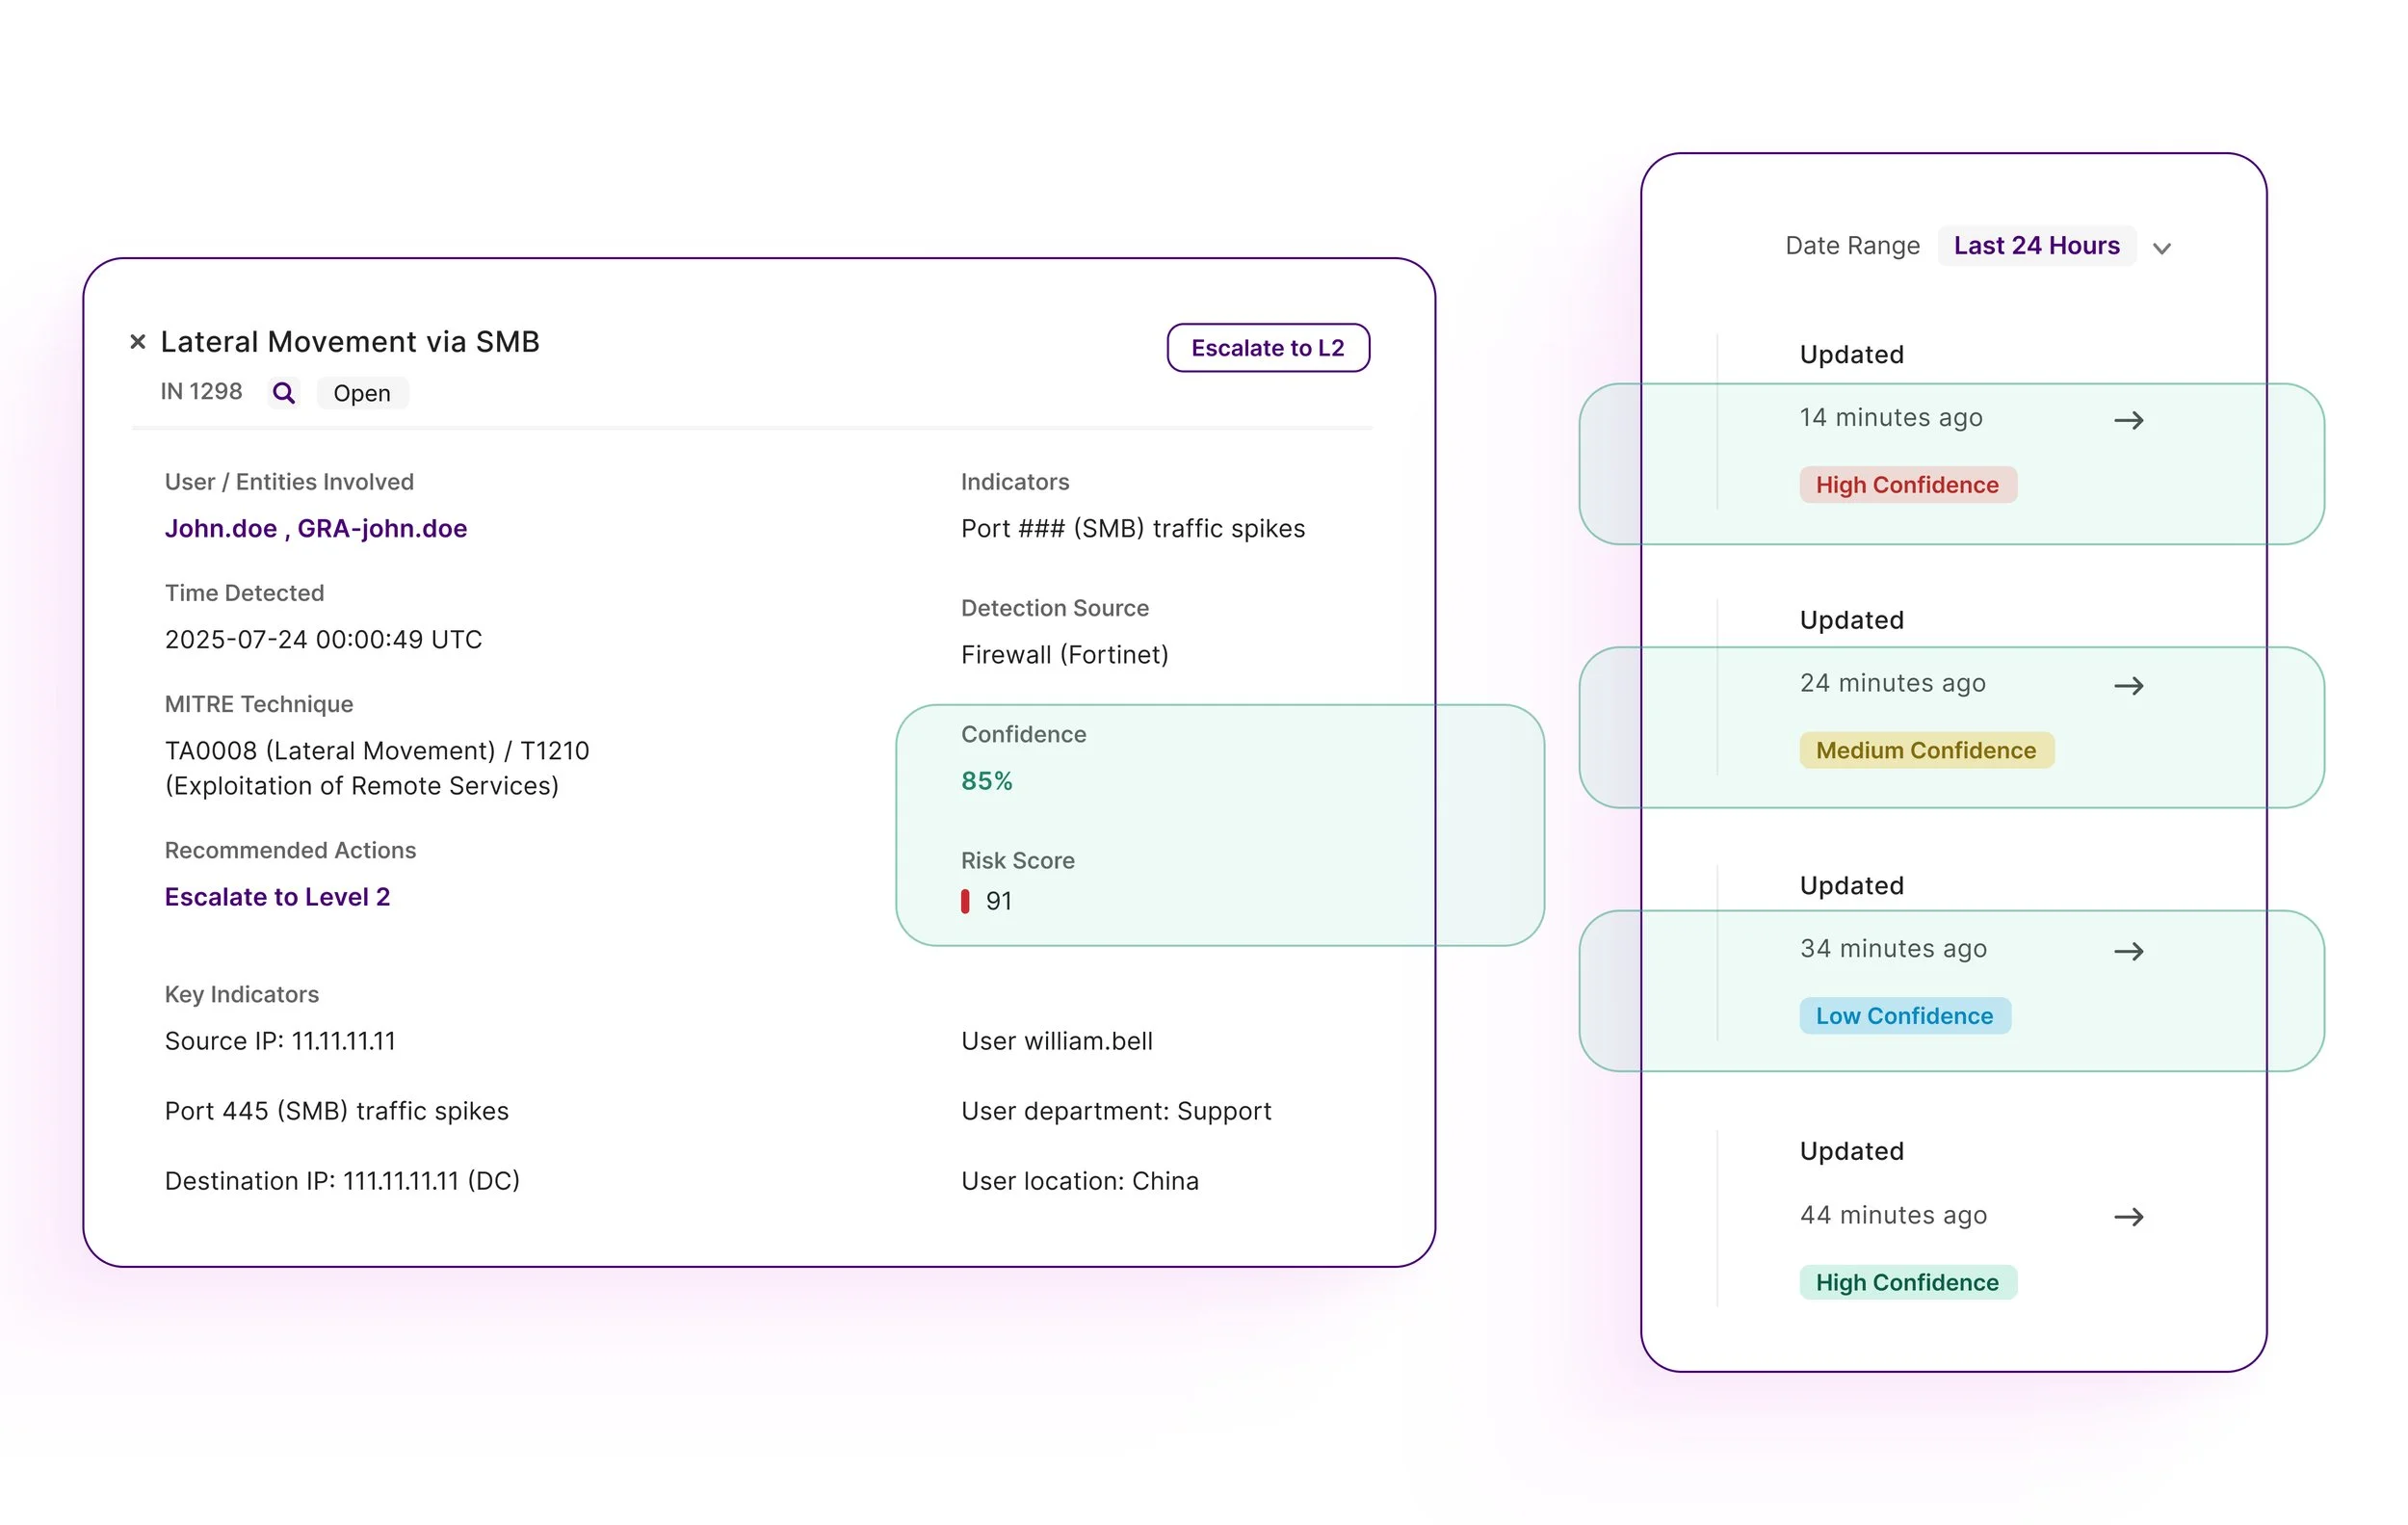Click User department: Support
Viewport: 2408px width, 1525px height.
(1116, 1111)
